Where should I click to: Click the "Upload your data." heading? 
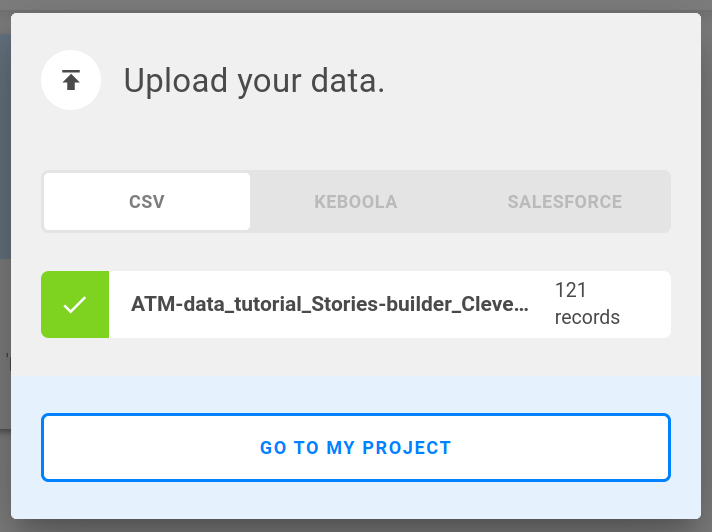pos(254,81)
